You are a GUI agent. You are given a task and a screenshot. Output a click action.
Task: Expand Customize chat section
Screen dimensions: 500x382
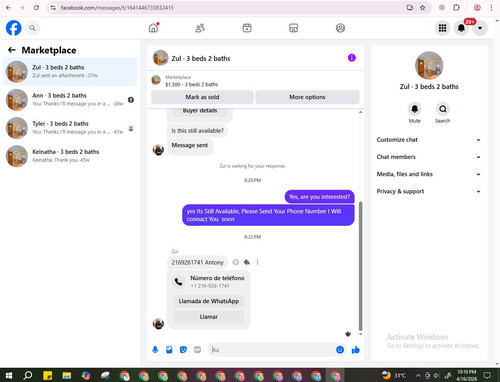coord(429,140)
